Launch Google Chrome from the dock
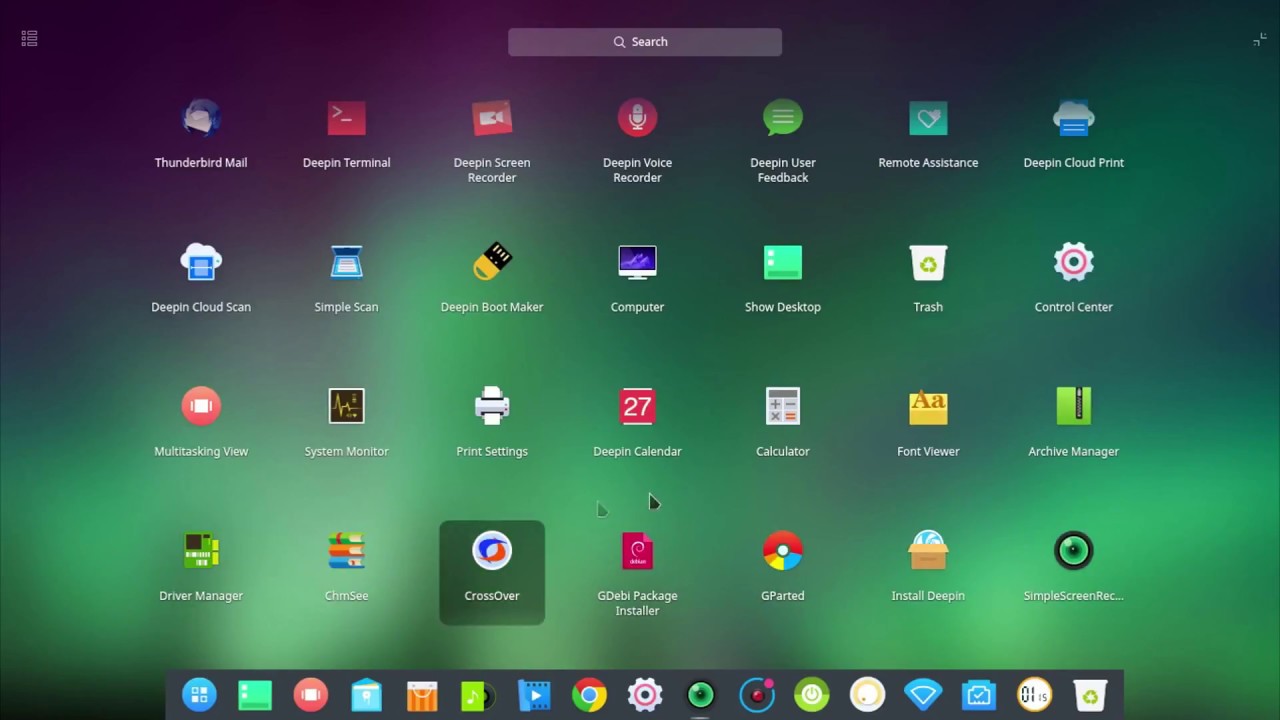Viewport: 1280px width, 720px height. pyautogui.click(x=589, y=695)
